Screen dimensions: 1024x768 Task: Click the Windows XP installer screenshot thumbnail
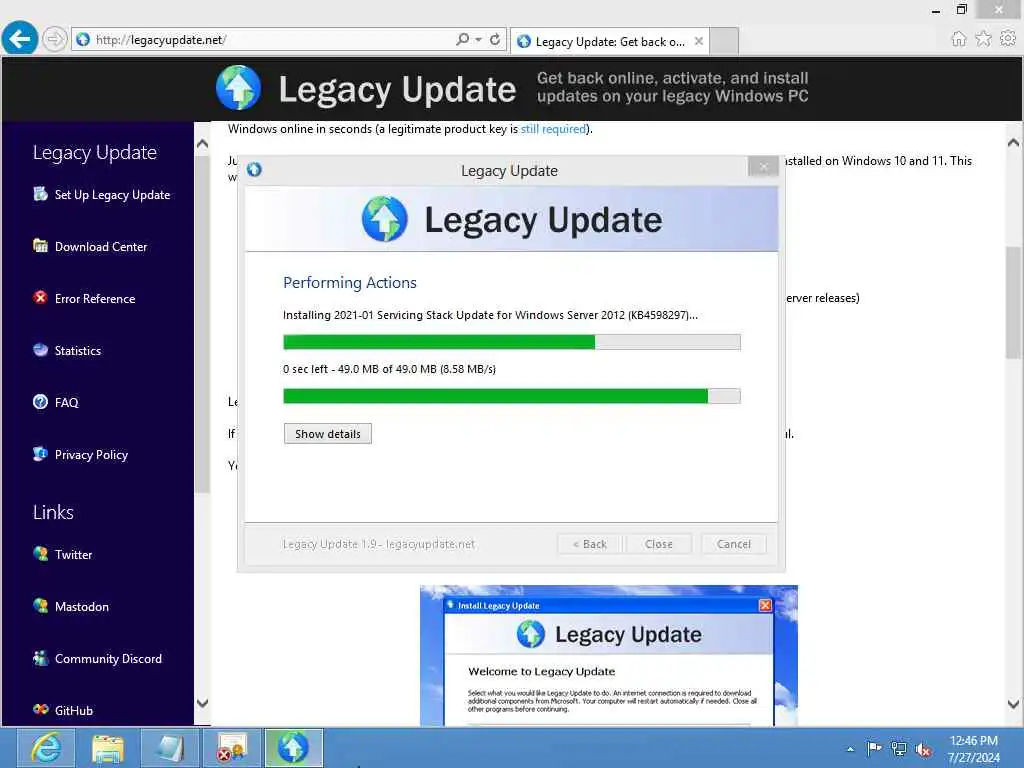click(609, 655)
